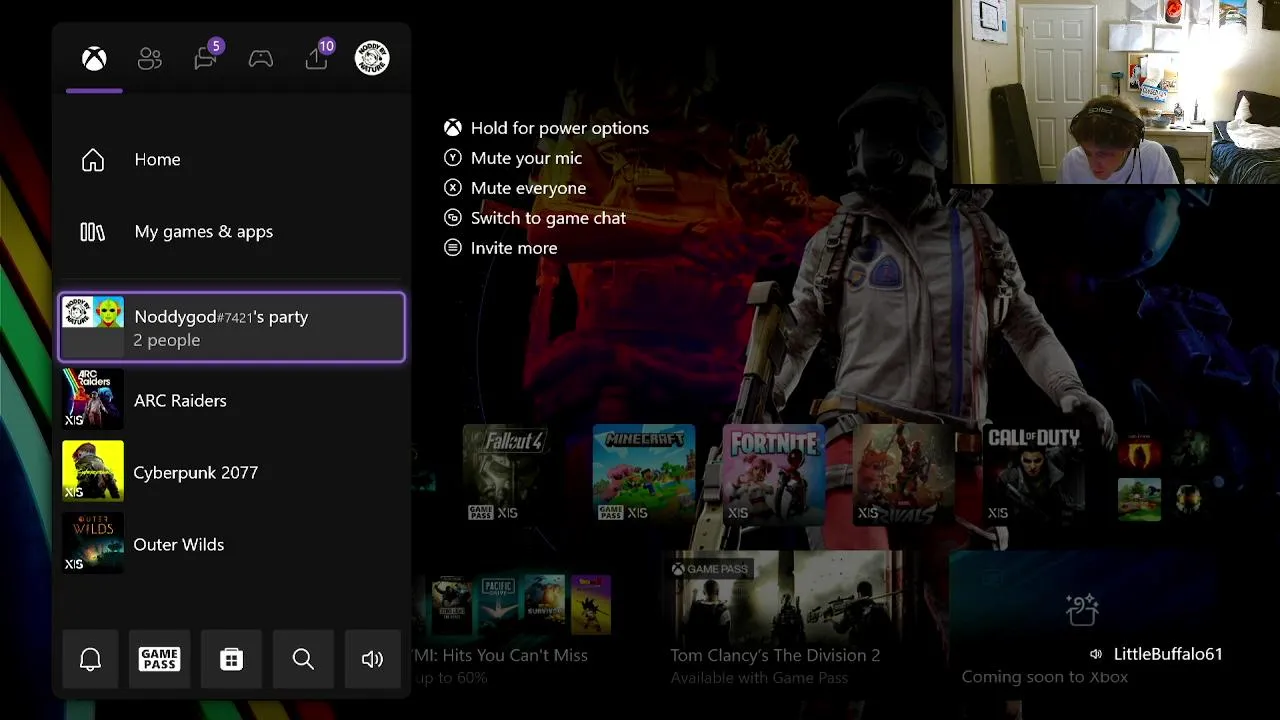Click the GAME PASS badge on Division 2
1280x720 pixels.
click(710, 569)
